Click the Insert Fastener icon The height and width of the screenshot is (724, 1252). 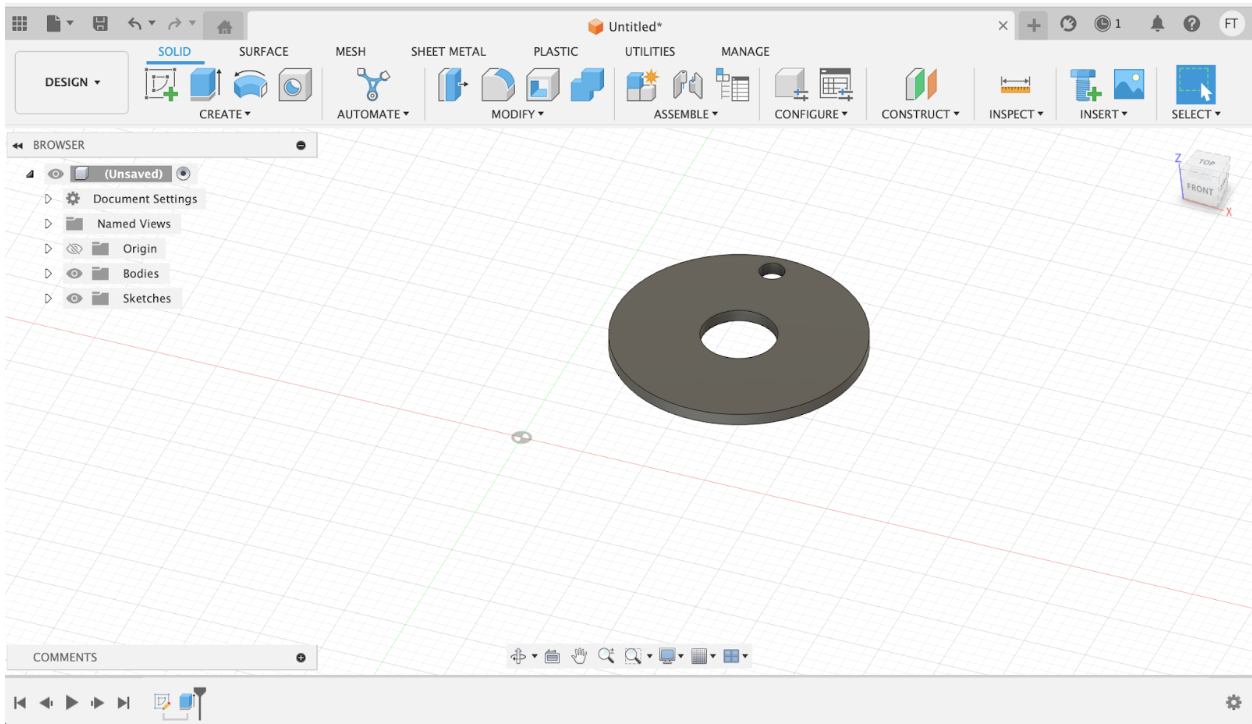[x=1085, y=85]
